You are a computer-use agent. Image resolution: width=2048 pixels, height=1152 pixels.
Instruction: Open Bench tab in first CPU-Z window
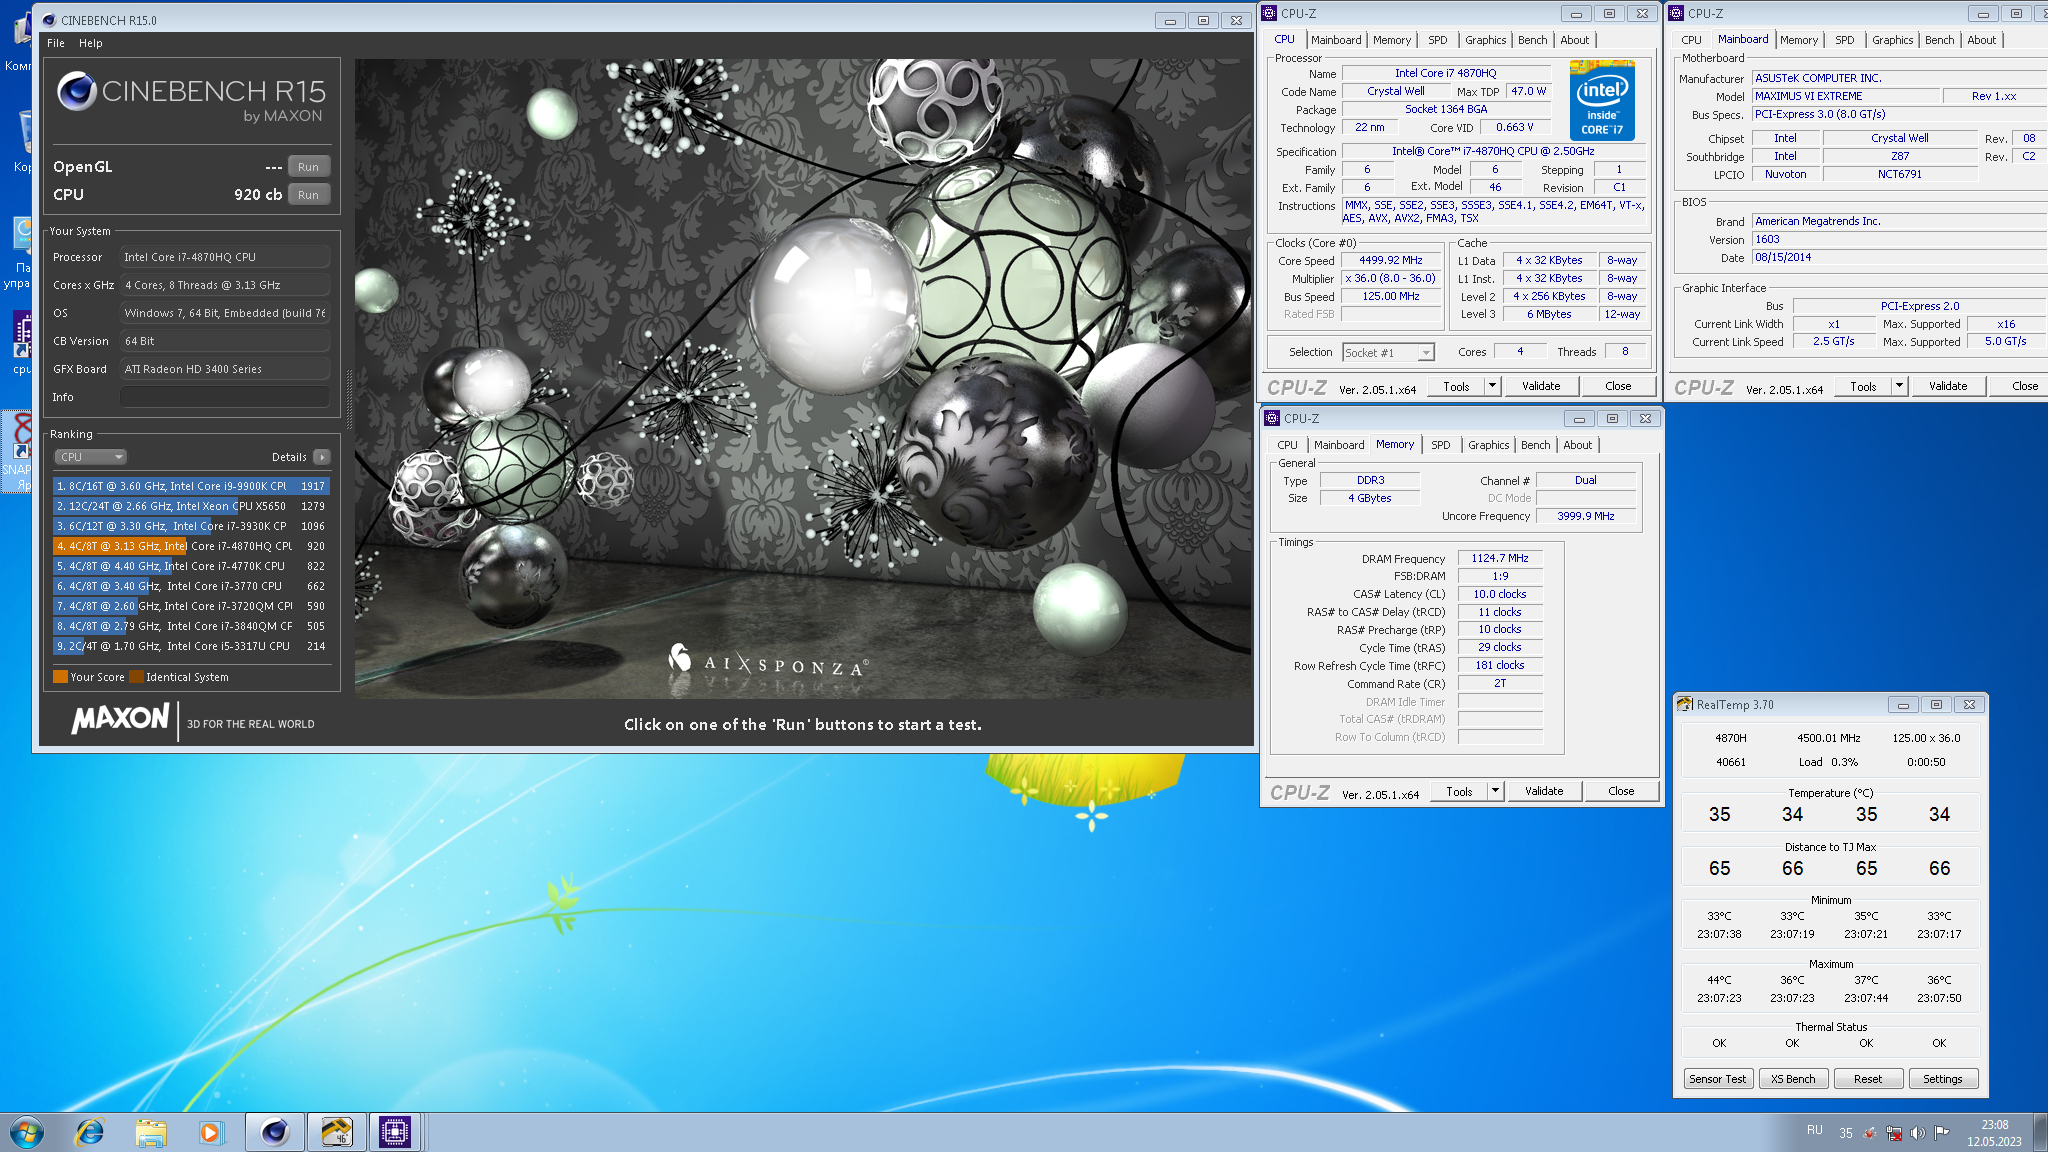point(1532,40)
